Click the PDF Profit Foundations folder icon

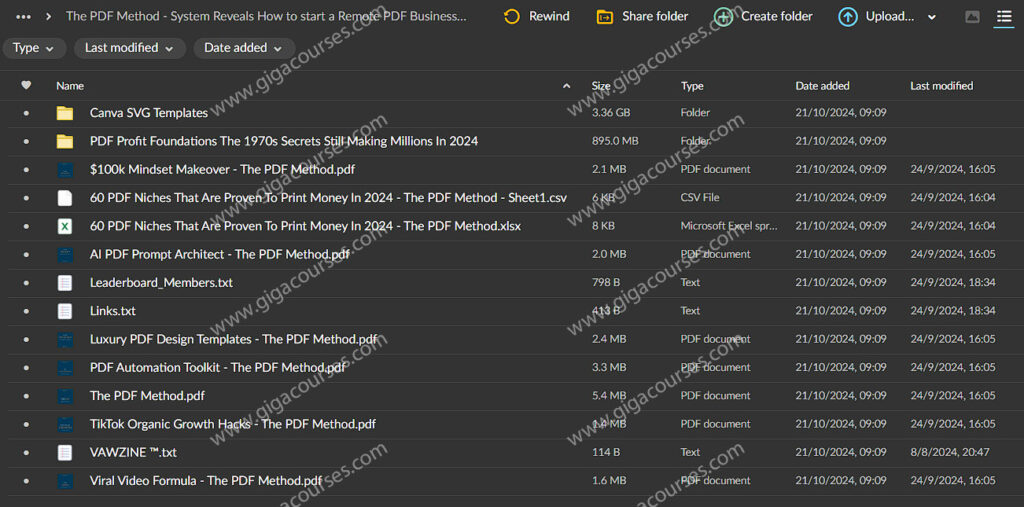click(65, 141)
